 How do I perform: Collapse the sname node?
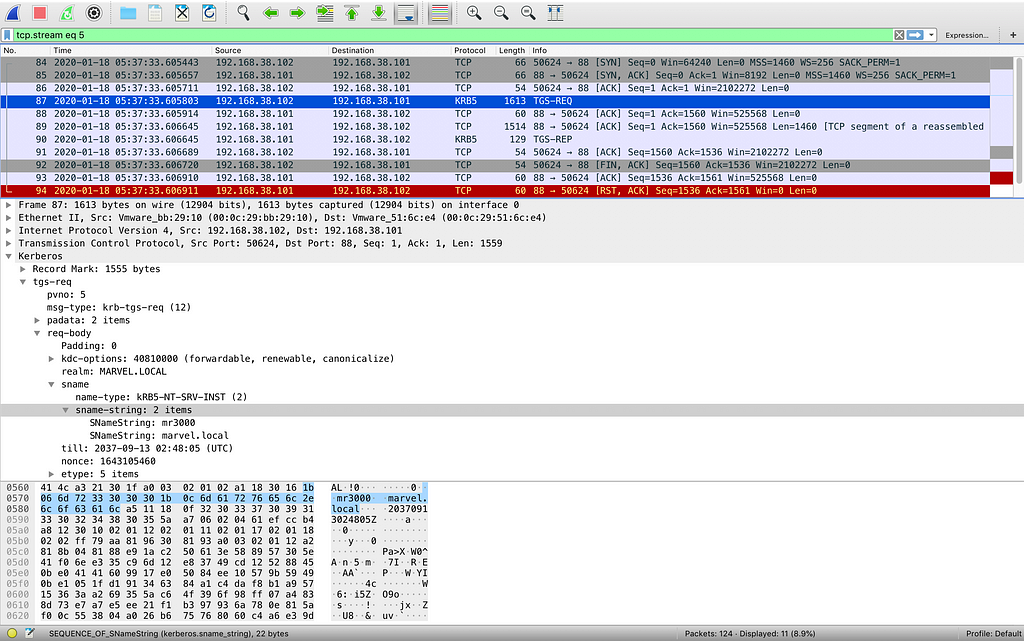[x=52, y=384]
